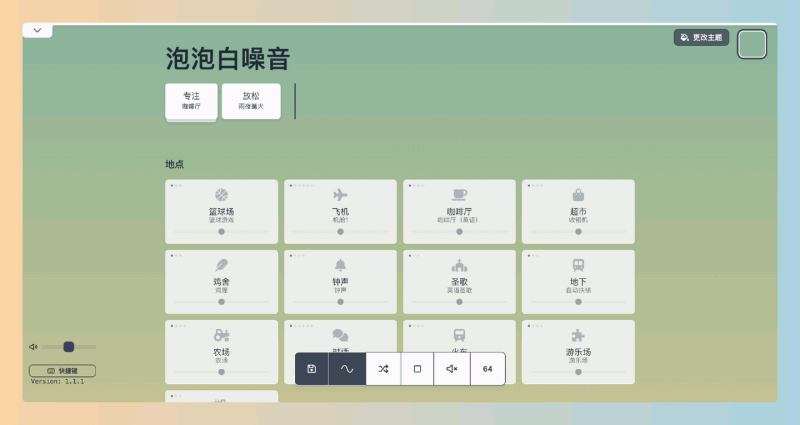Screen dimensions: 800x425
Task: Click the volume slider on the 鸡舍 card
Action: tap(221, 302)
